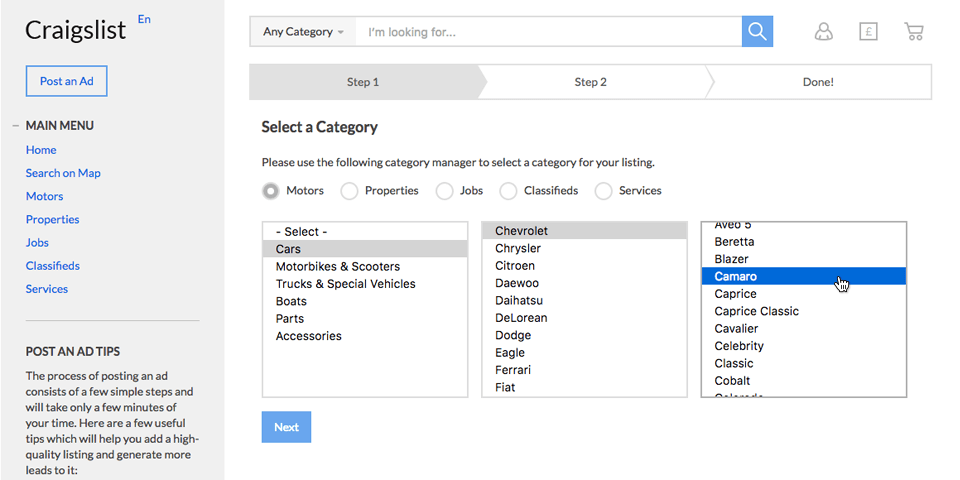
Task: Go to the Done! step tab
Action: pyautogui.click(x=819, y=82)
